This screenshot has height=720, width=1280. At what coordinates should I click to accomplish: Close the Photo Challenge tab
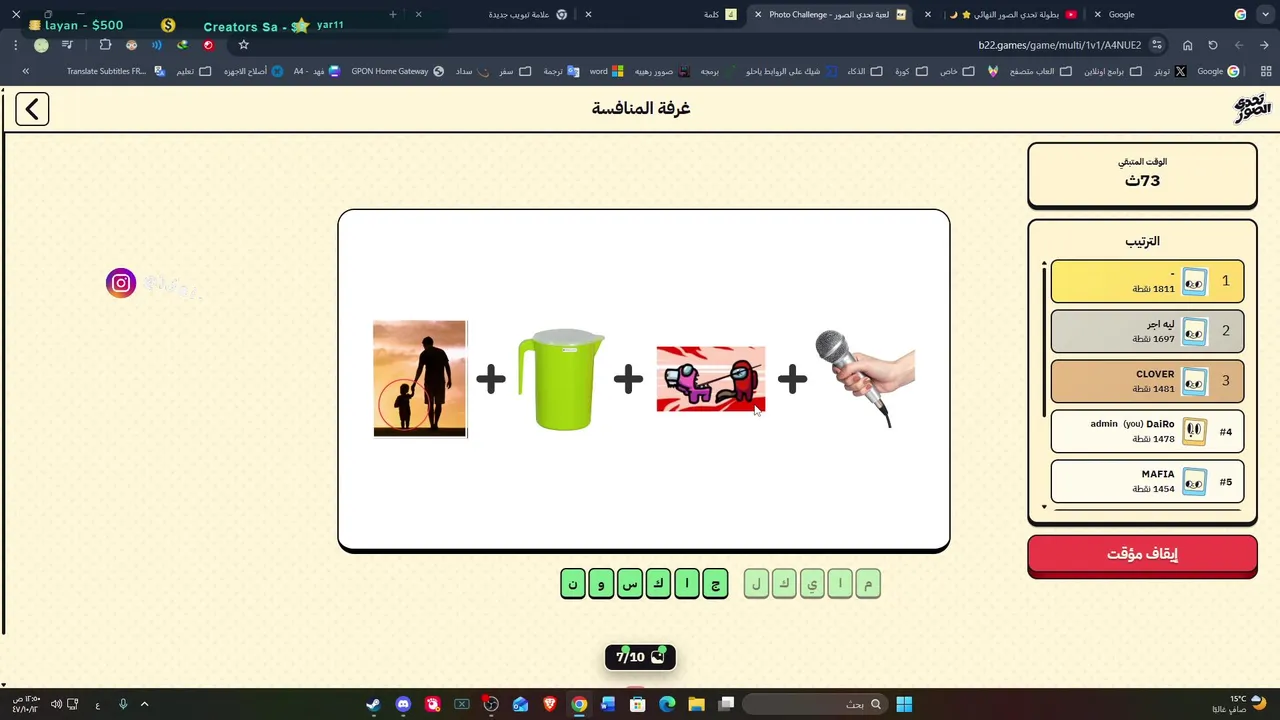(x=758, y=14)
